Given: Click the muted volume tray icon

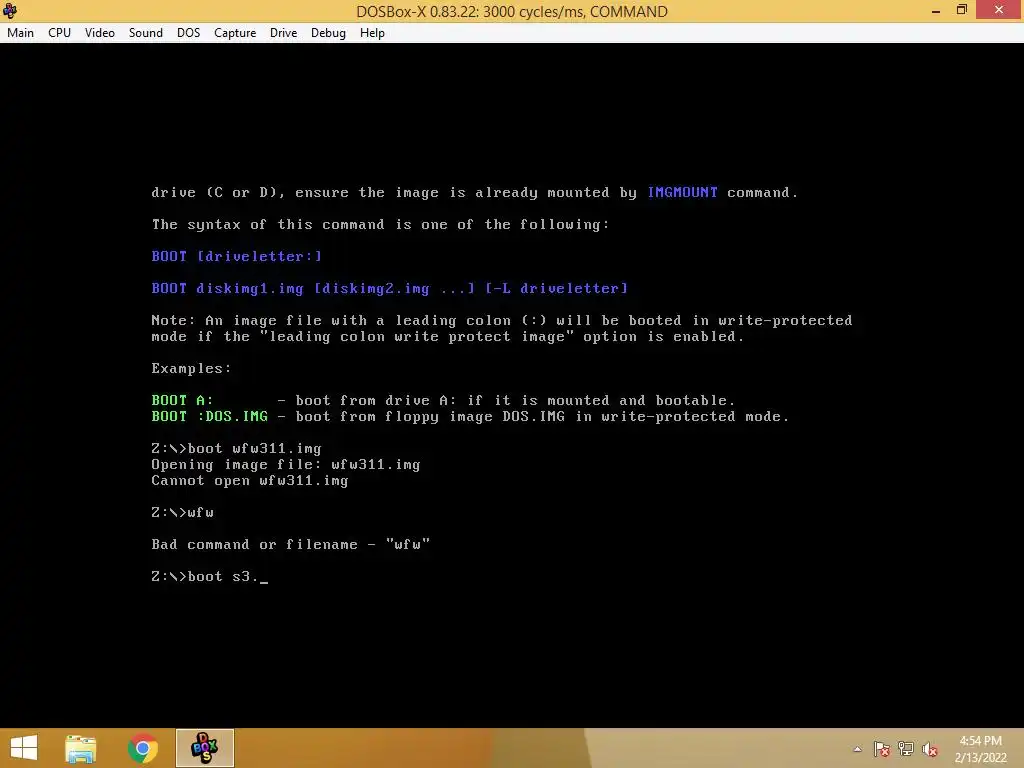Looking at the screenshot, I should click(930, 749).
